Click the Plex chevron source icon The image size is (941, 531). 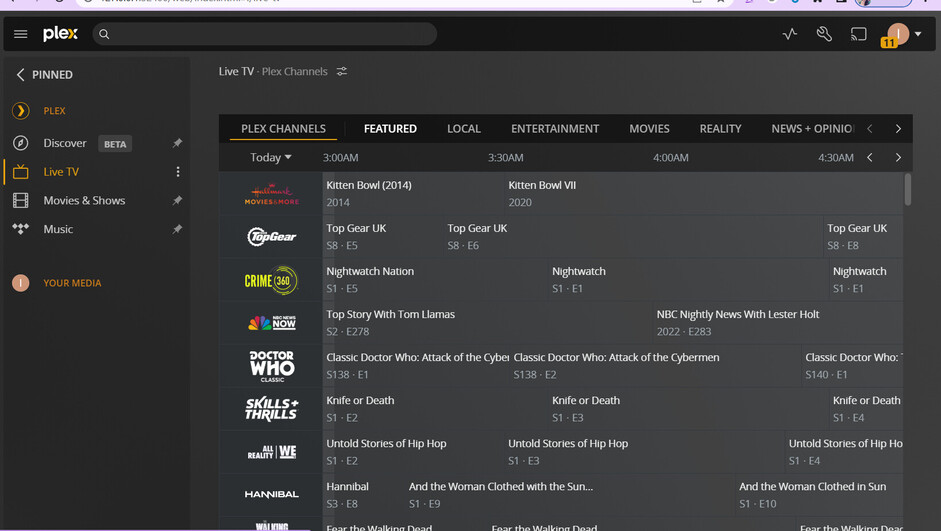pos(20,110)
